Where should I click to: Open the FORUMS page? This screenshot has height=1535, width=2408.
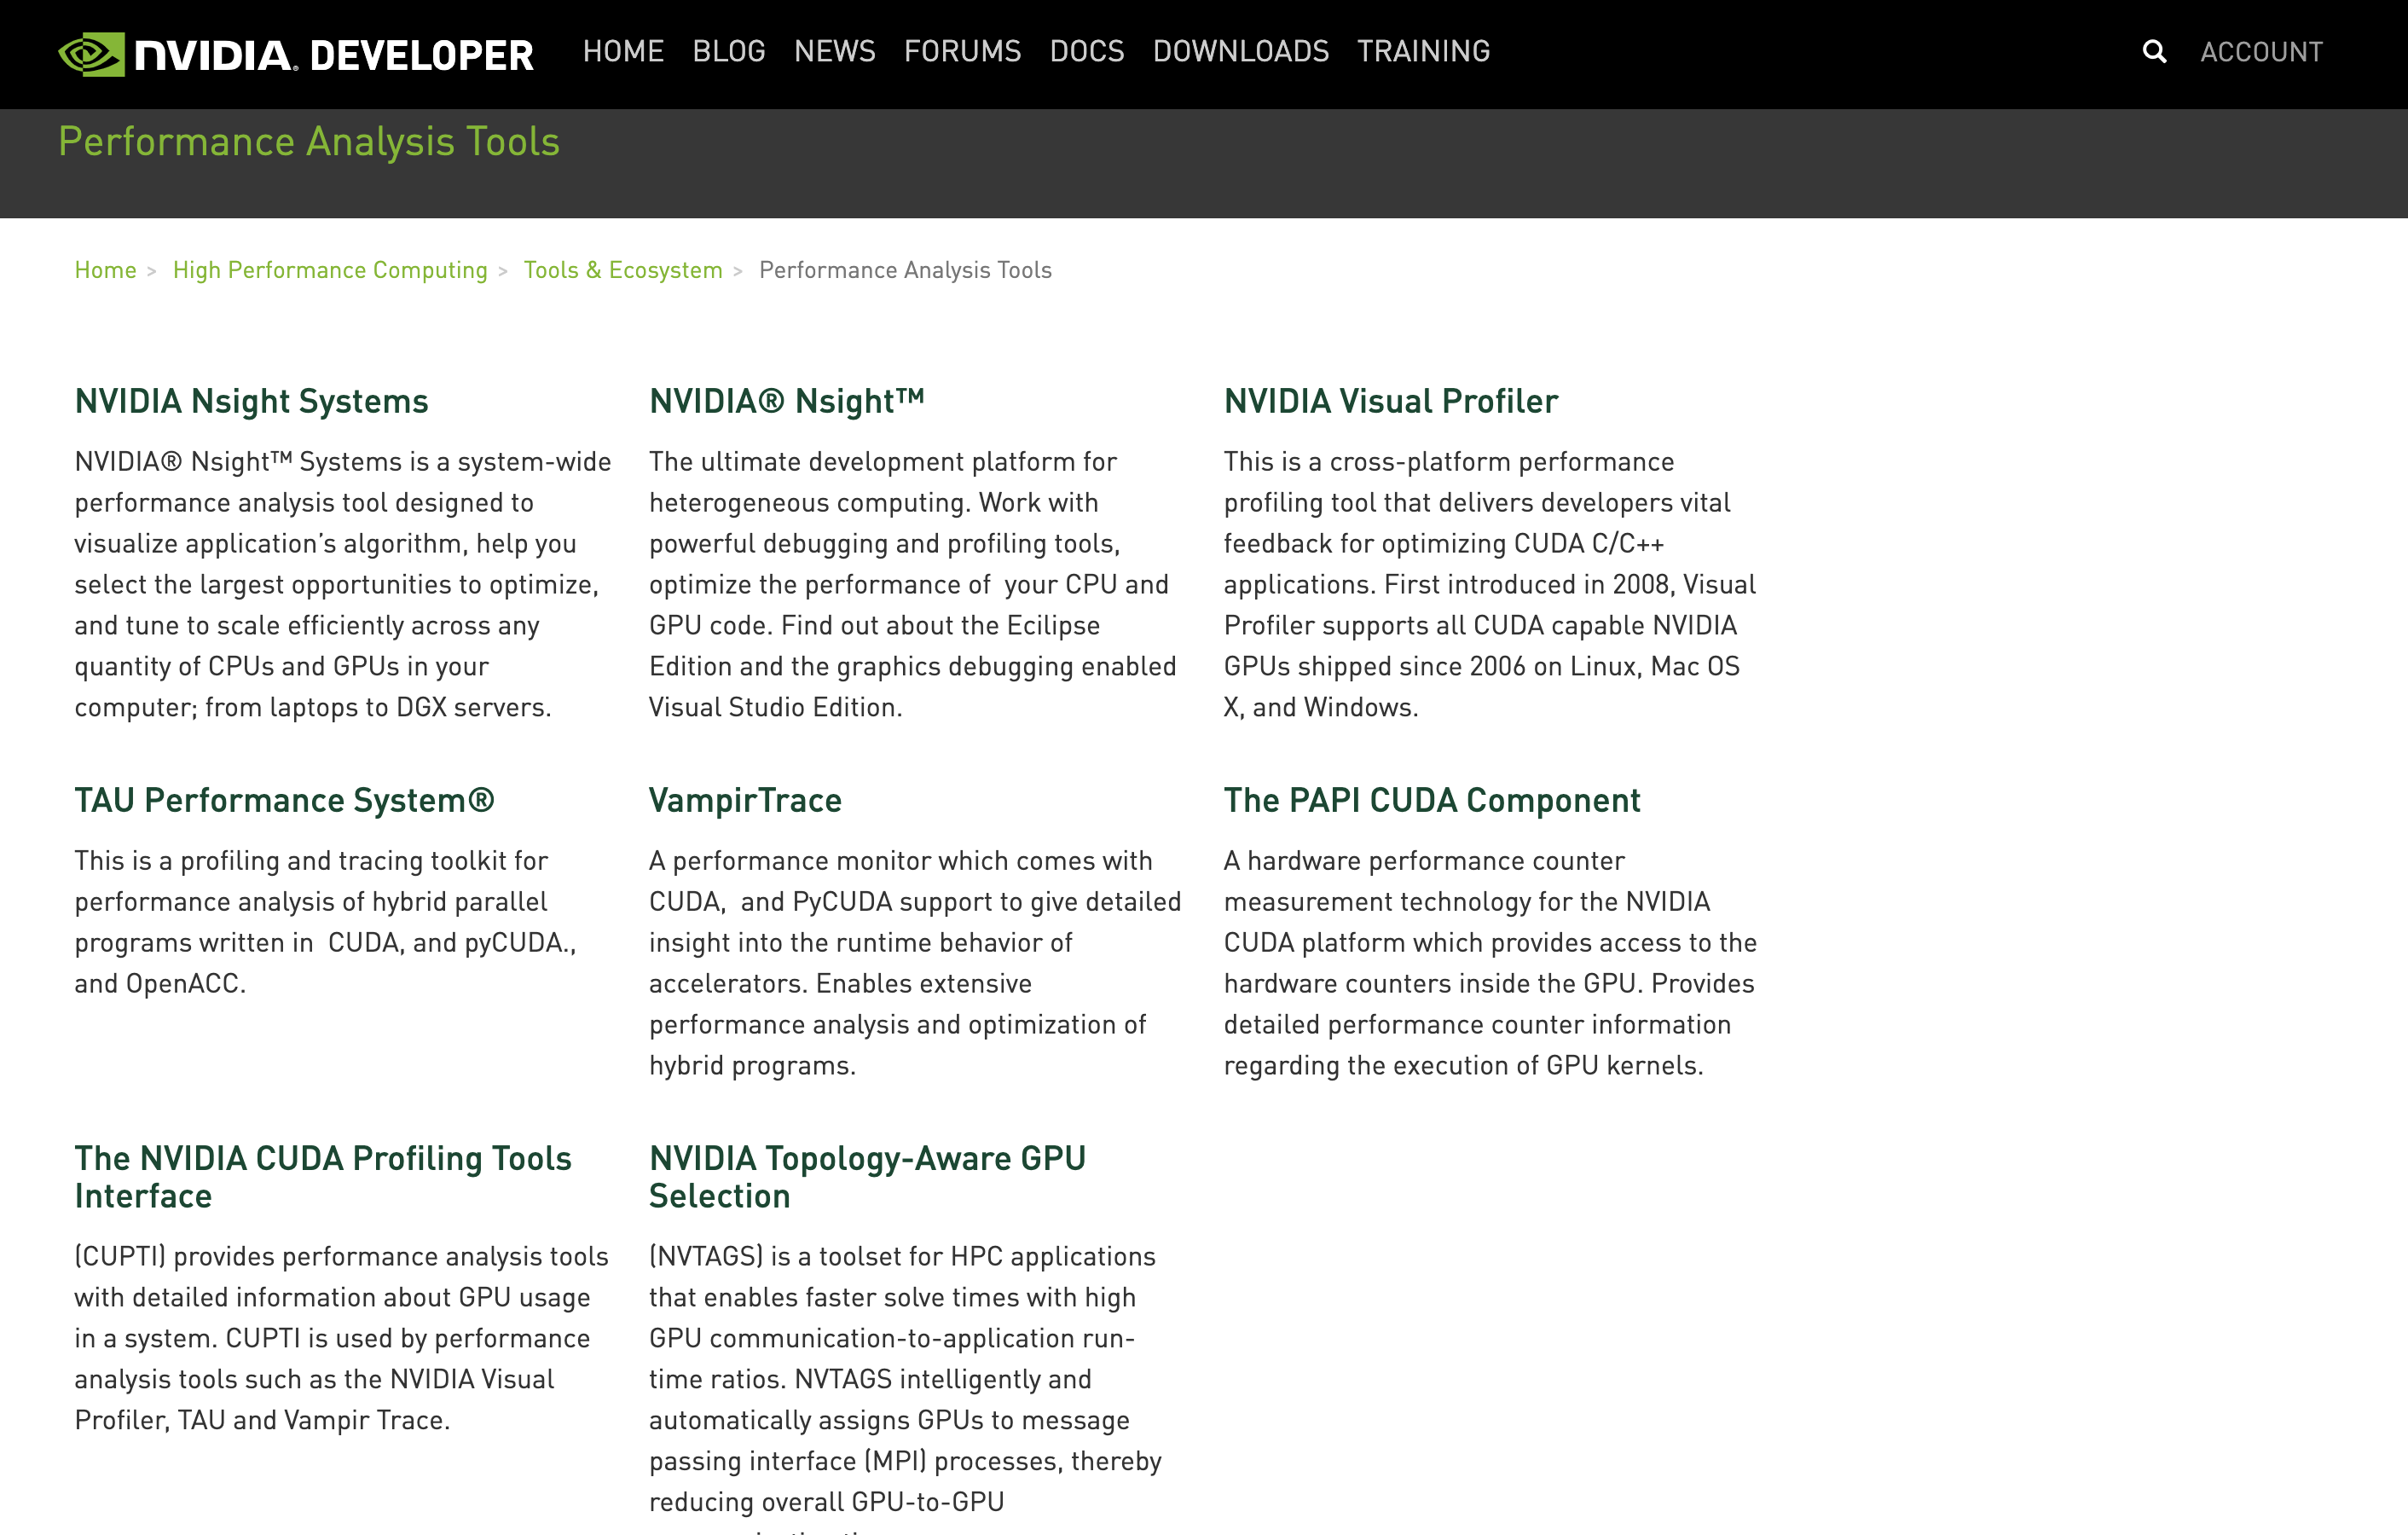point(962,51)
